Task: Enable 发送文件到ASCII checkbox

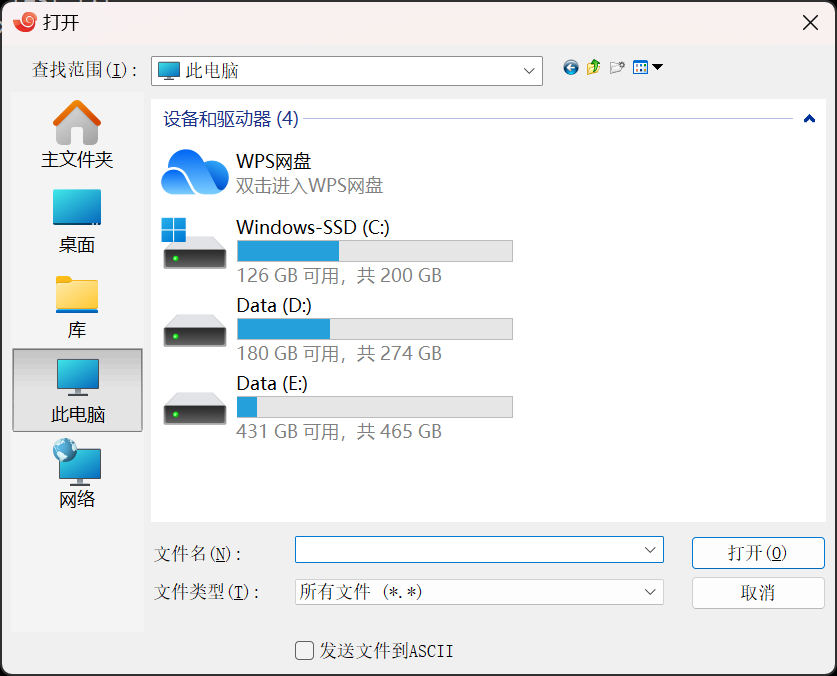Action: pyautogui.click(x=304, y=651)
